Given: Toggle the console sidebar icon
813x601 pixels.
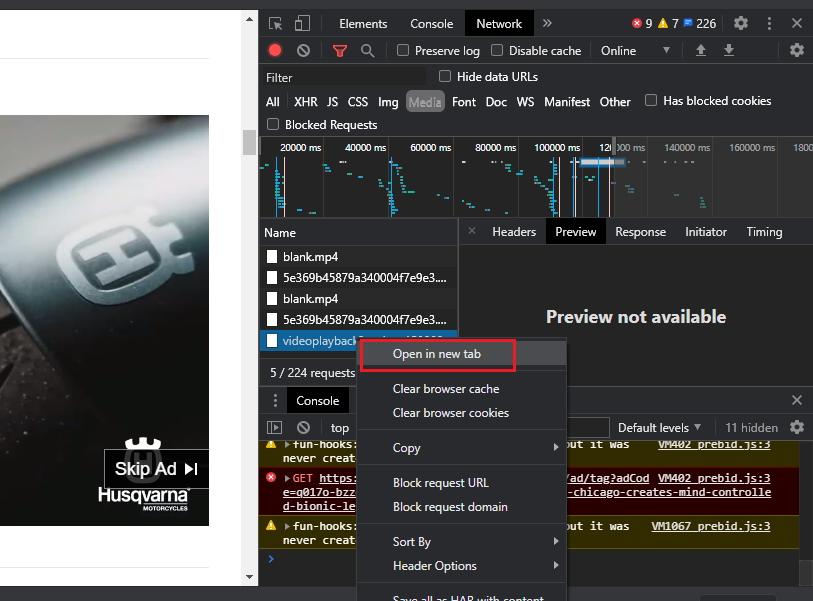Looking at the screenshot, I should (x=274, y=427).
